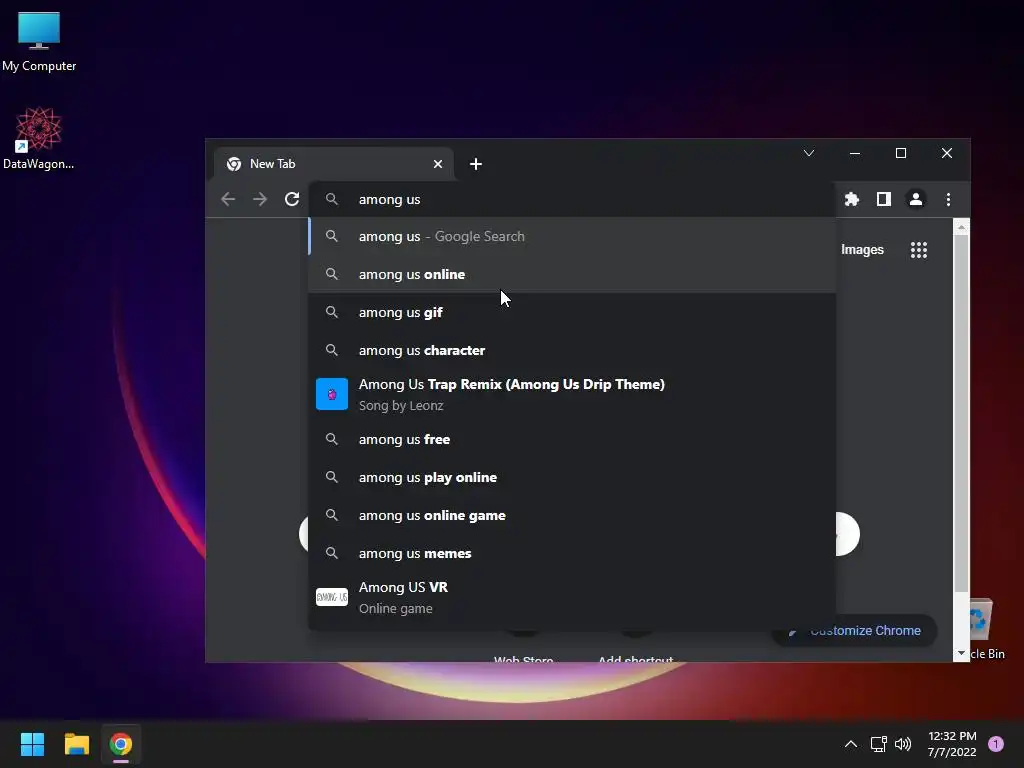Click the Customize Chrome button
1024x768 pixels.
point(854,630)
